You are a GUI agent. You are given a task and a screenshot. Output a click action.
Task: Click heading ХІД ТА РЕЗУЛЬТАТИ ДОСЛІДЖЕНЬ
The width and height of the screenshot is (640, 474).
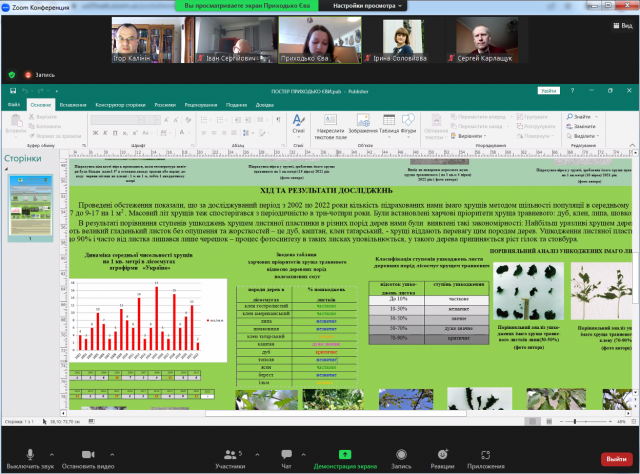click(326, 191)
